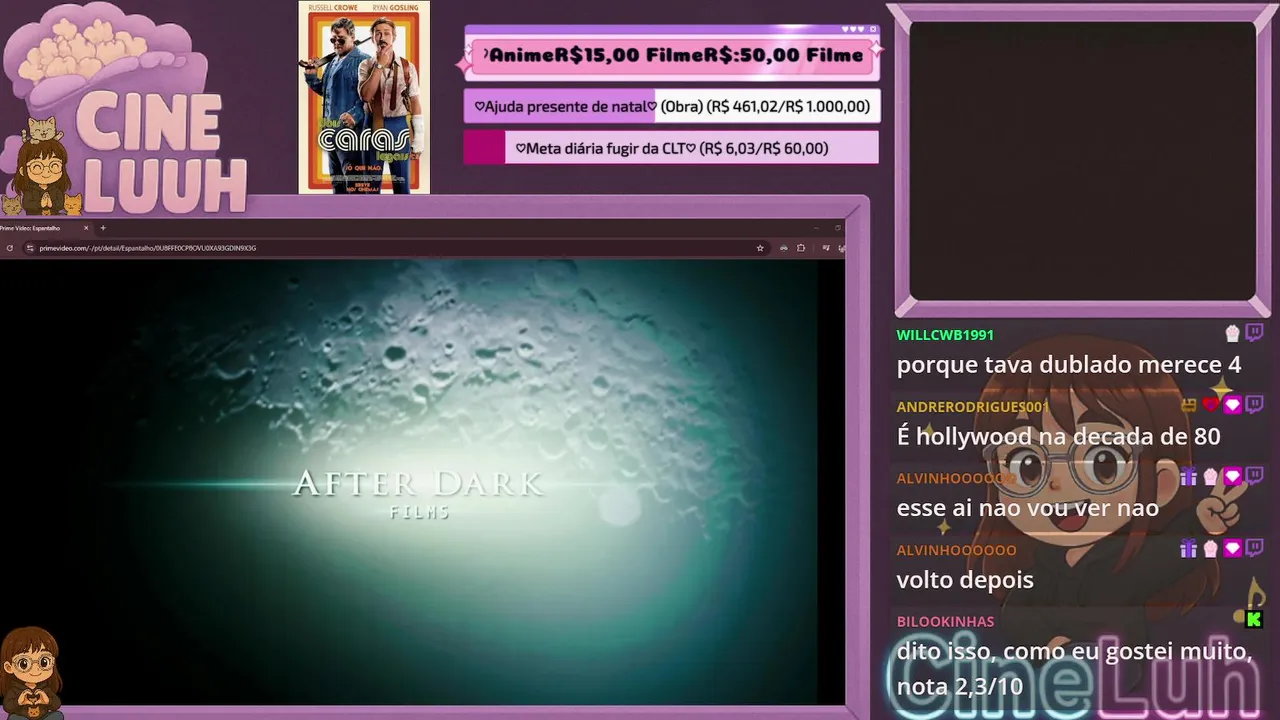
Task: Reload the Prime Video page in browser
Action: [9, 248]
